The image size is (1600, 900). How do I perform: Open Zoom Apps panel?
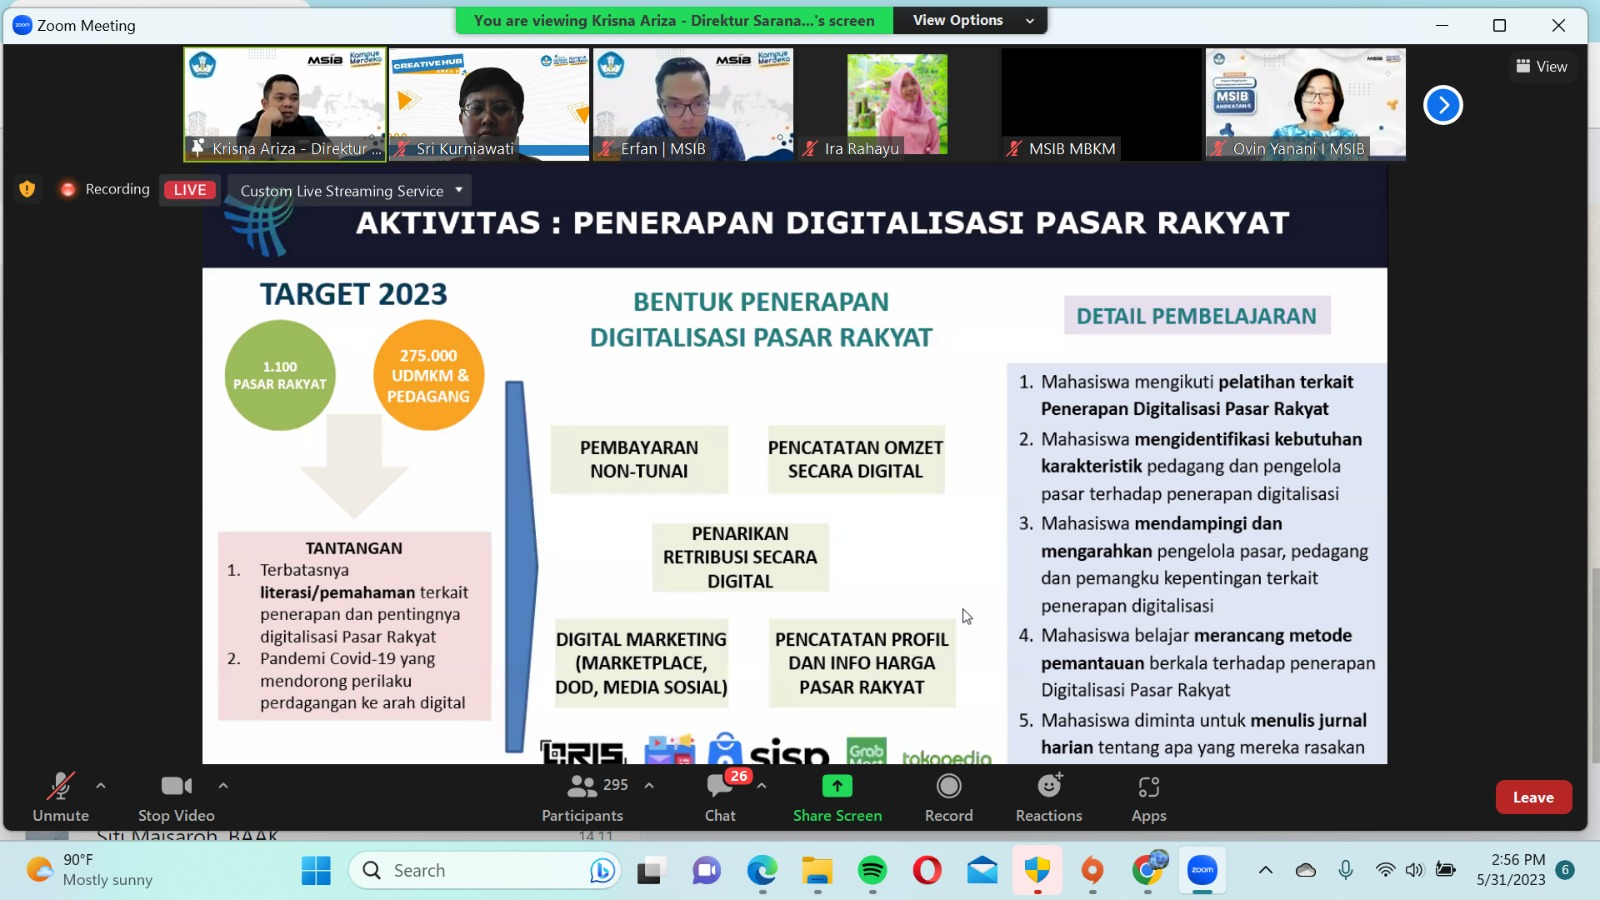(x=1149, y=798)
